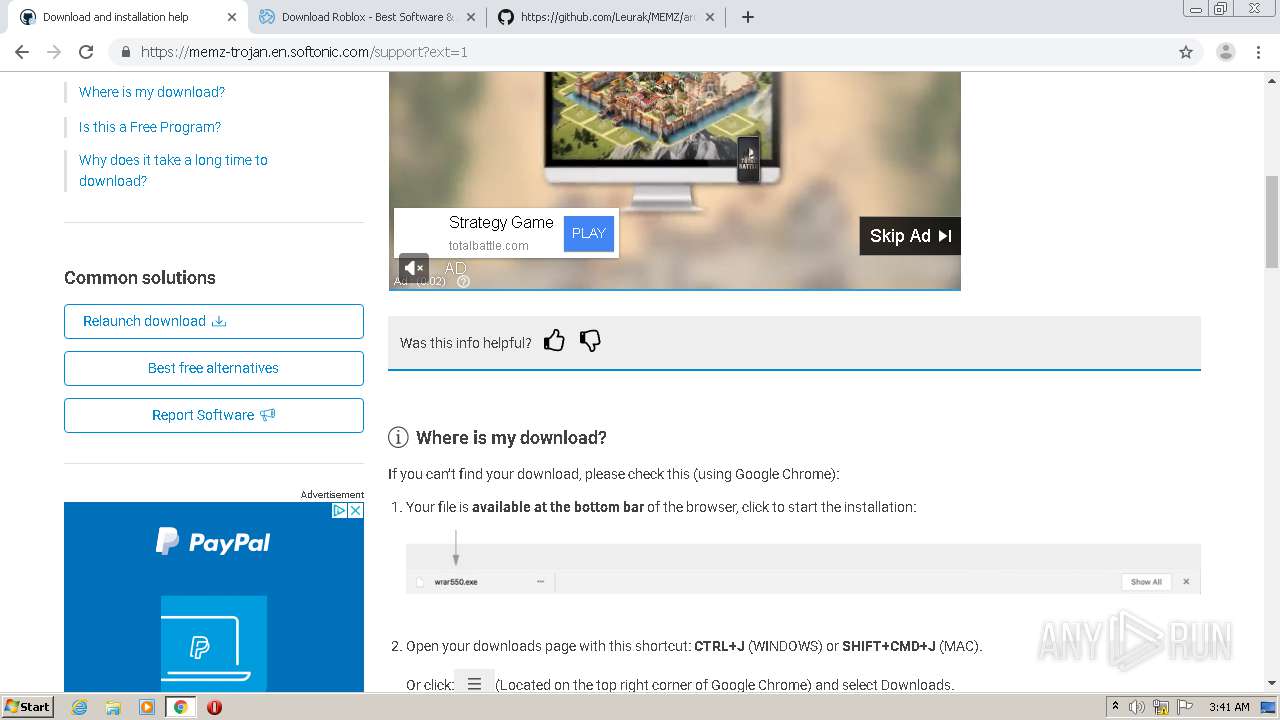Open a new browser tab
The height and width of the screenshot is (720, 1280).
coord(747,17)
